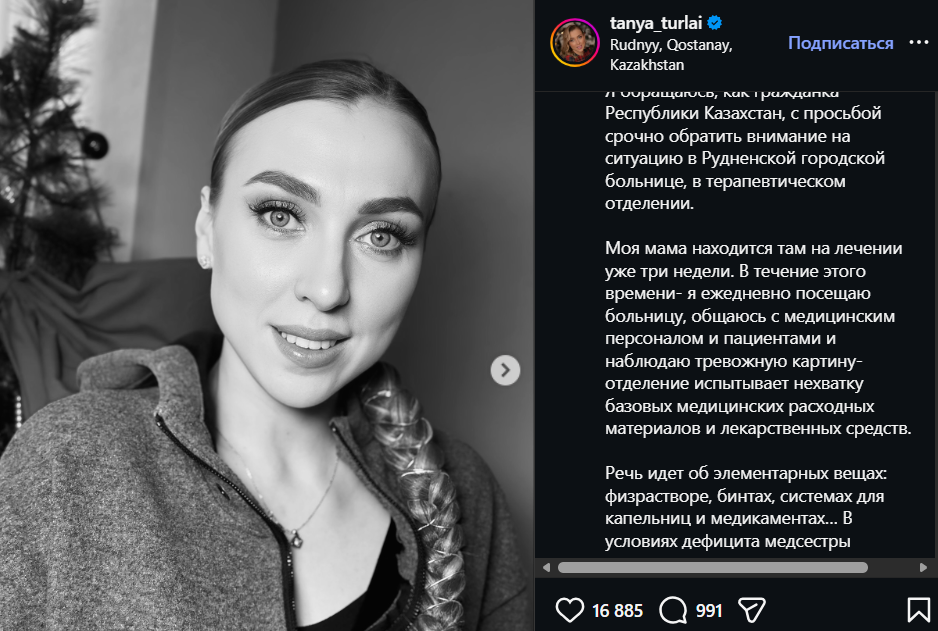The image size is (938, 631).
Task: Open tanya_turlai's profile avatar picture
Action: [x=575, y=43]
